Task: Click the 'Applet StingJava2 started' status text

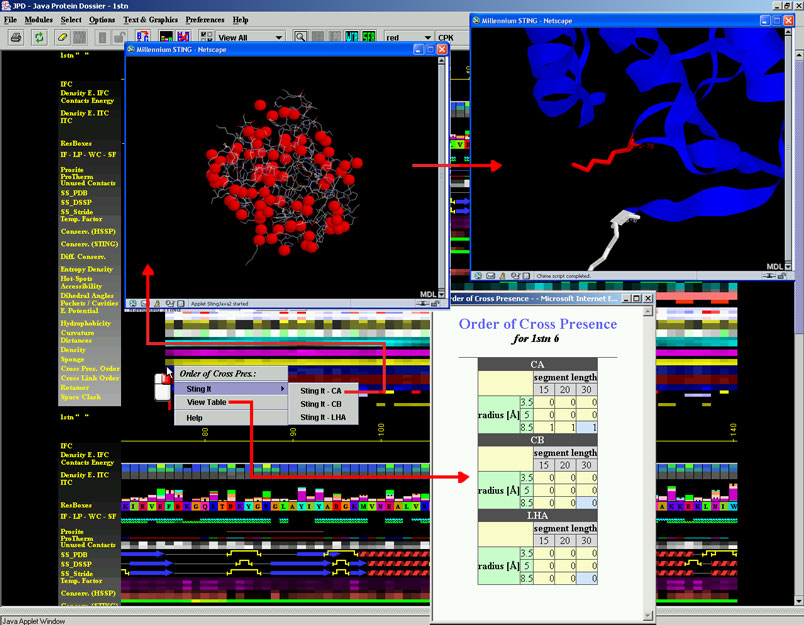Action: click(219, 304)
